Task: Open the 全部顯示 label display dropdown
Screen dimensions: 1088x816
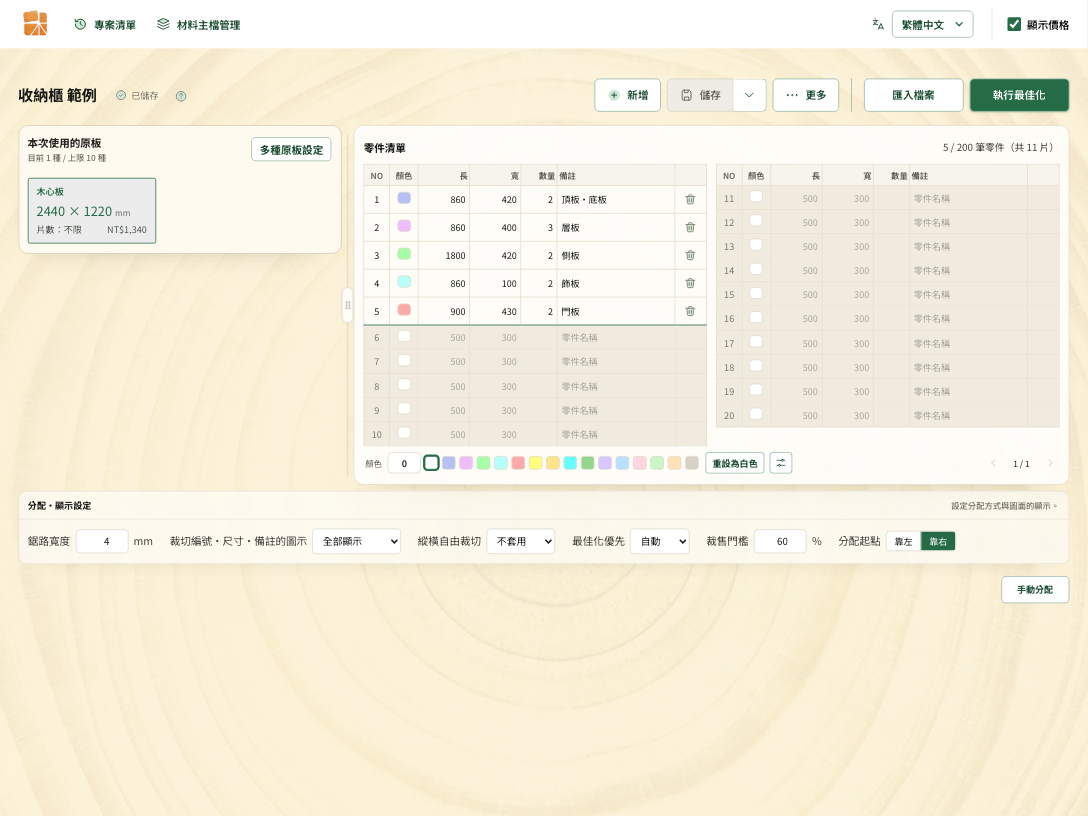Action: click(x=357, y=541)
